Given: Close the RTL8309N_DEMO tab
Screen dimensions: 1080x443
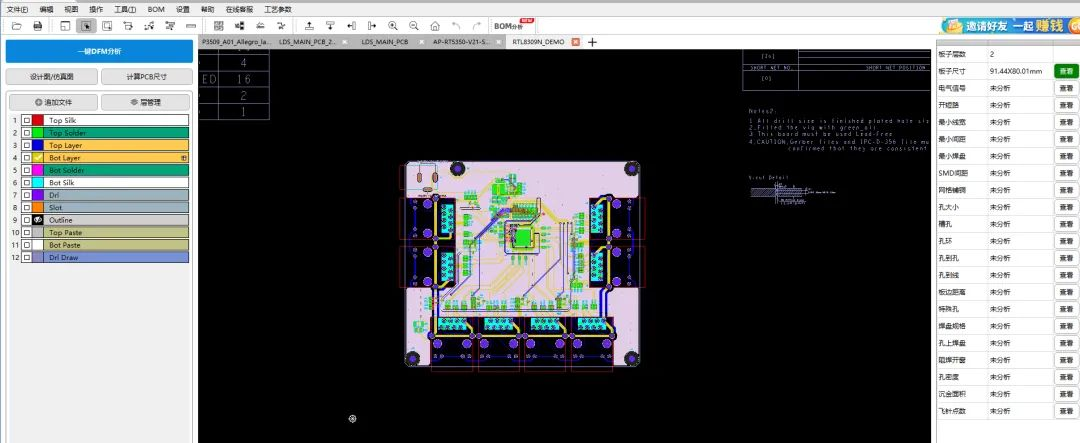Looking at the screenshot, I should (x=576, y=42).
